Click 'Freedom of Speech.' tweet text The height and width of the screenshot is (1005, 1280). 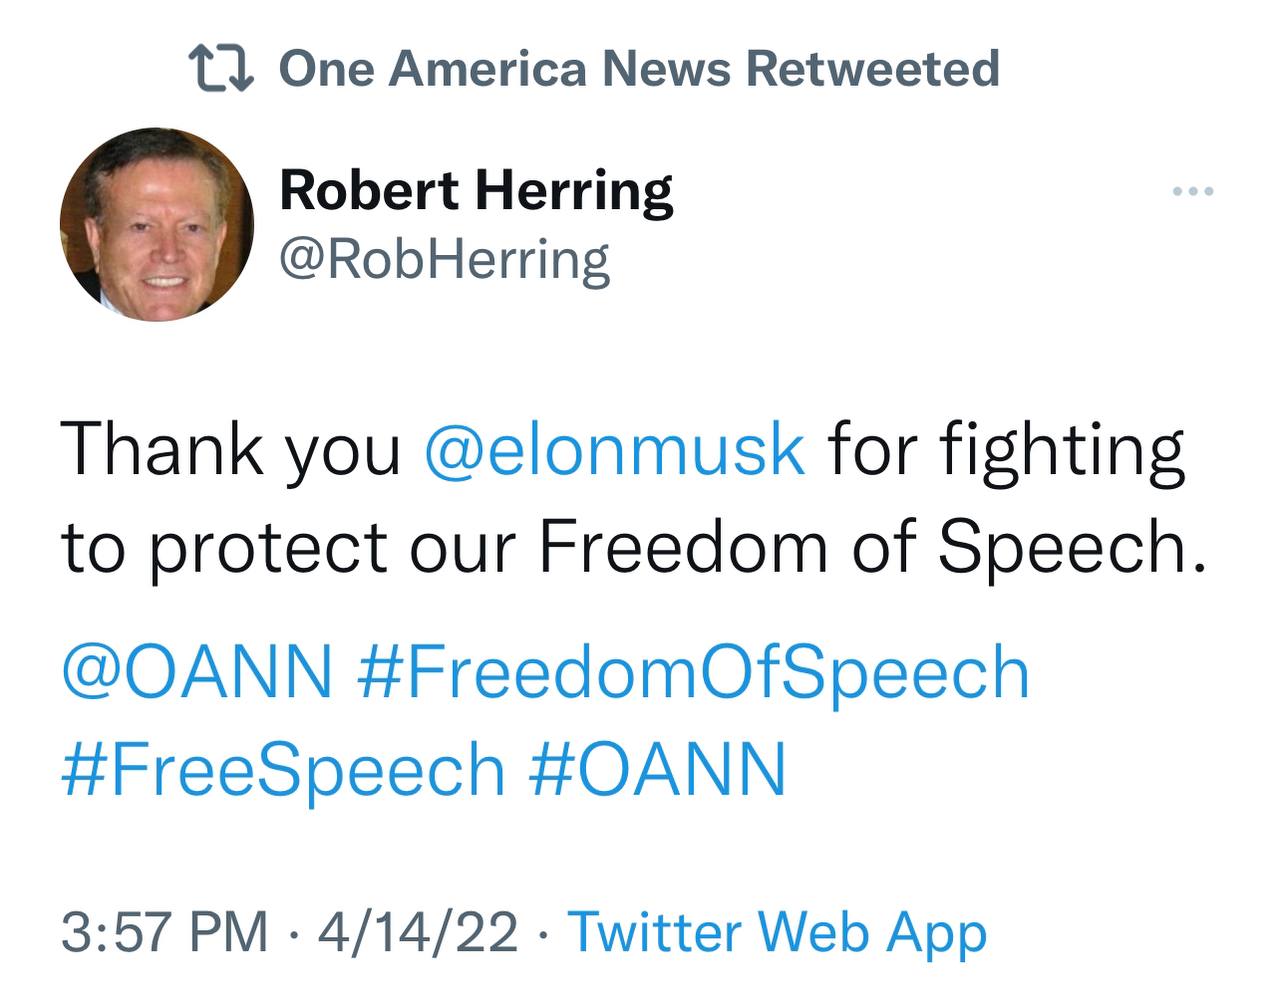point(872,548)
